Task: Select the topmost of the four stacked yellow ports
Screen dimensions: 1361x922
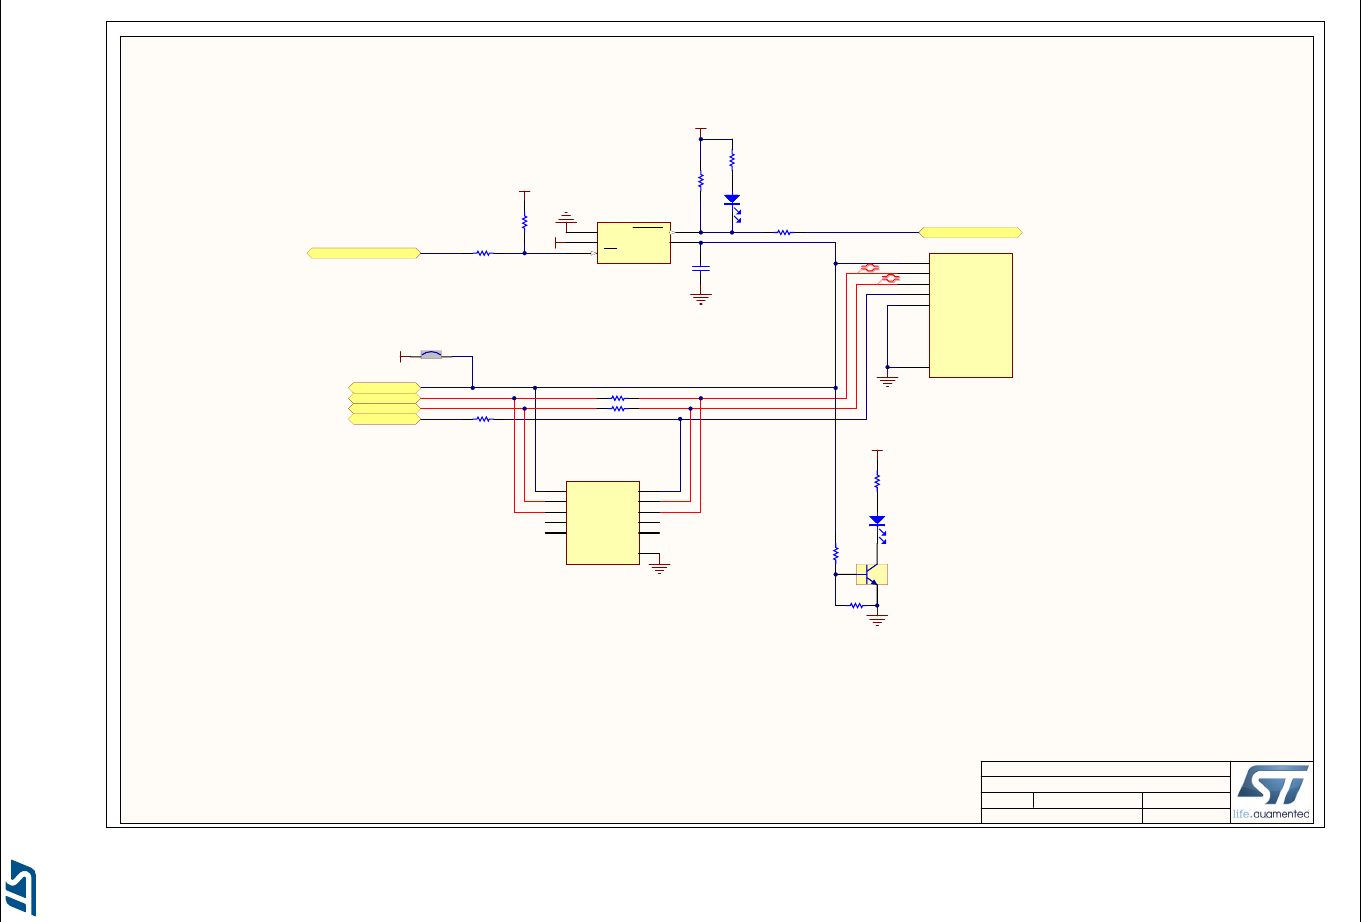Action: pos(384,387)
